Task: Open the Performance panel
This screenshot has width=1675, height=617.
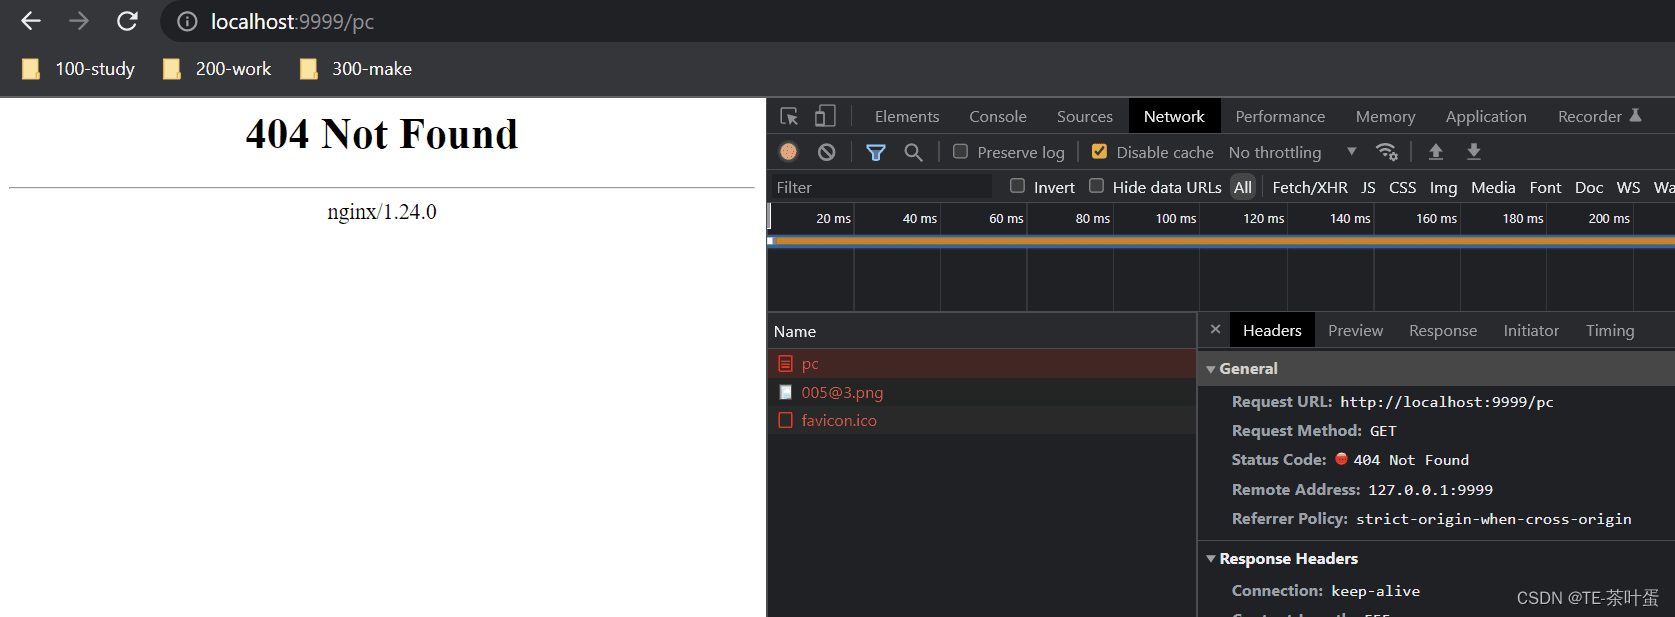Action: (1280, 117)
